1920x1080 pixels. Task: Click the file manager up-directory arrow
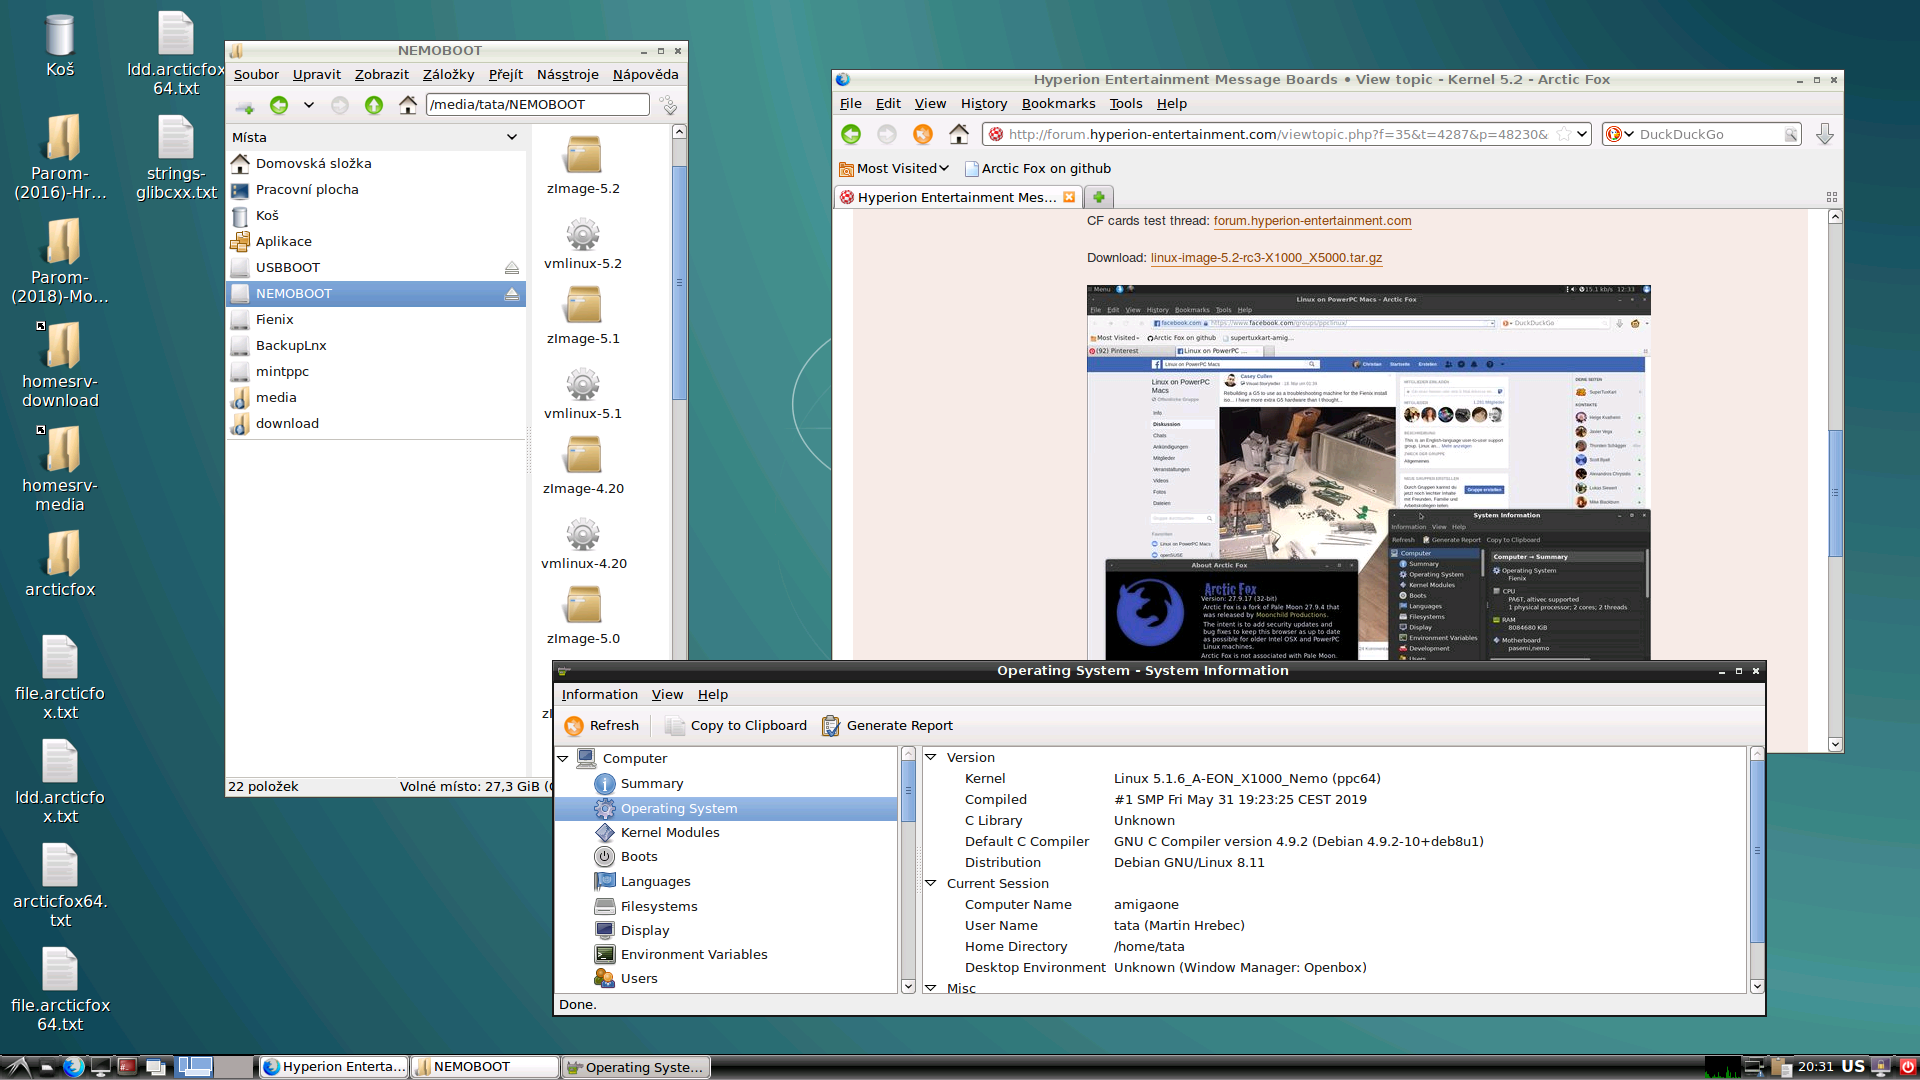[374, 105]
